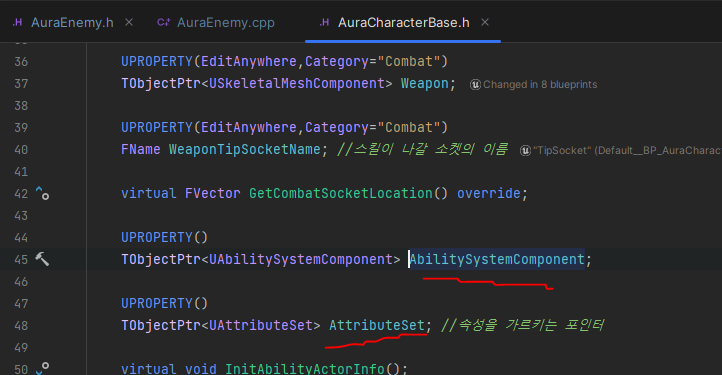The width and height of the screenshot is (722, 375).
Task: Click line number 36 in the gutter
Action: 21,62
